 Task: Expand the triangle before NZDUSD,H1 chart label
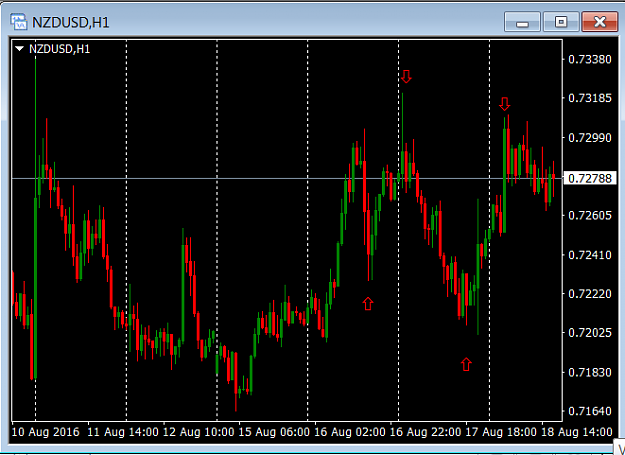19,49
